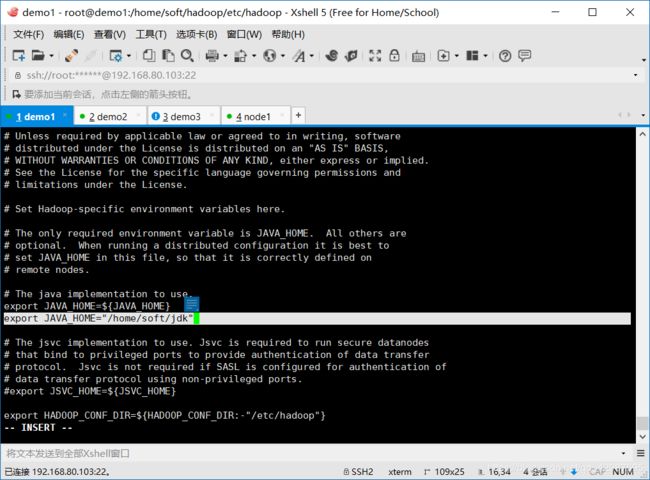
Task: Click the tab arrangement panes icon
Action: [x=472, y=56]
